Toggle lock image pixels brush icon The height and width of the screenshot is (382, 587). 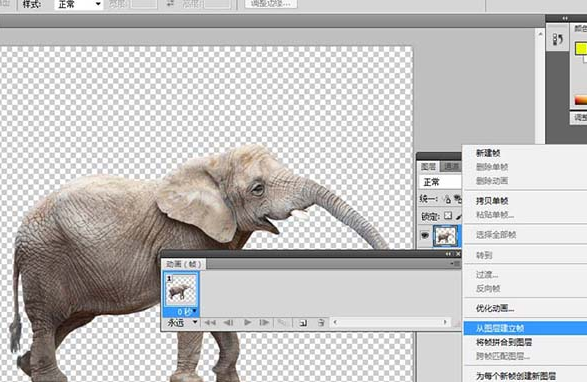(x=459, y=216)
